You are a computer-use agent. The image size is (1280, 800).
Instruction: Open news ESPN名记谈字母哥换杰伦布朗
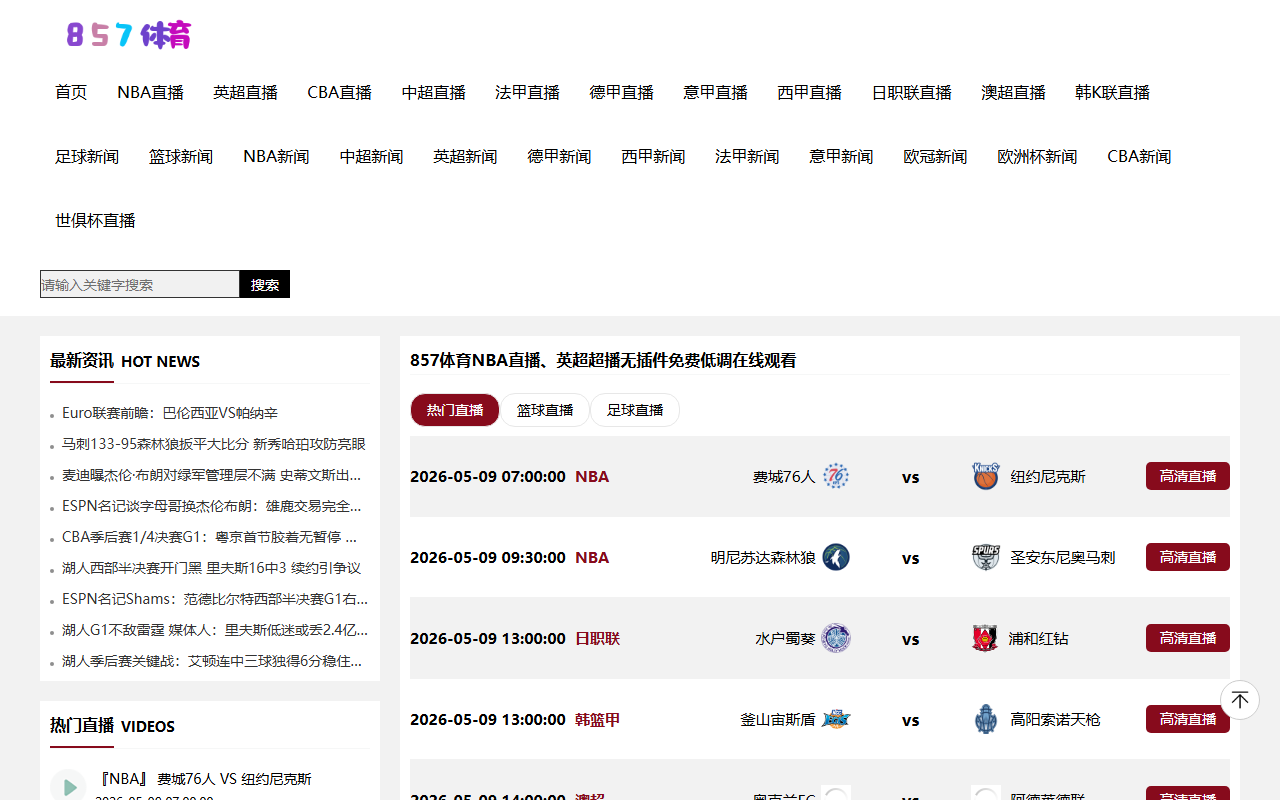coord(212,506)
